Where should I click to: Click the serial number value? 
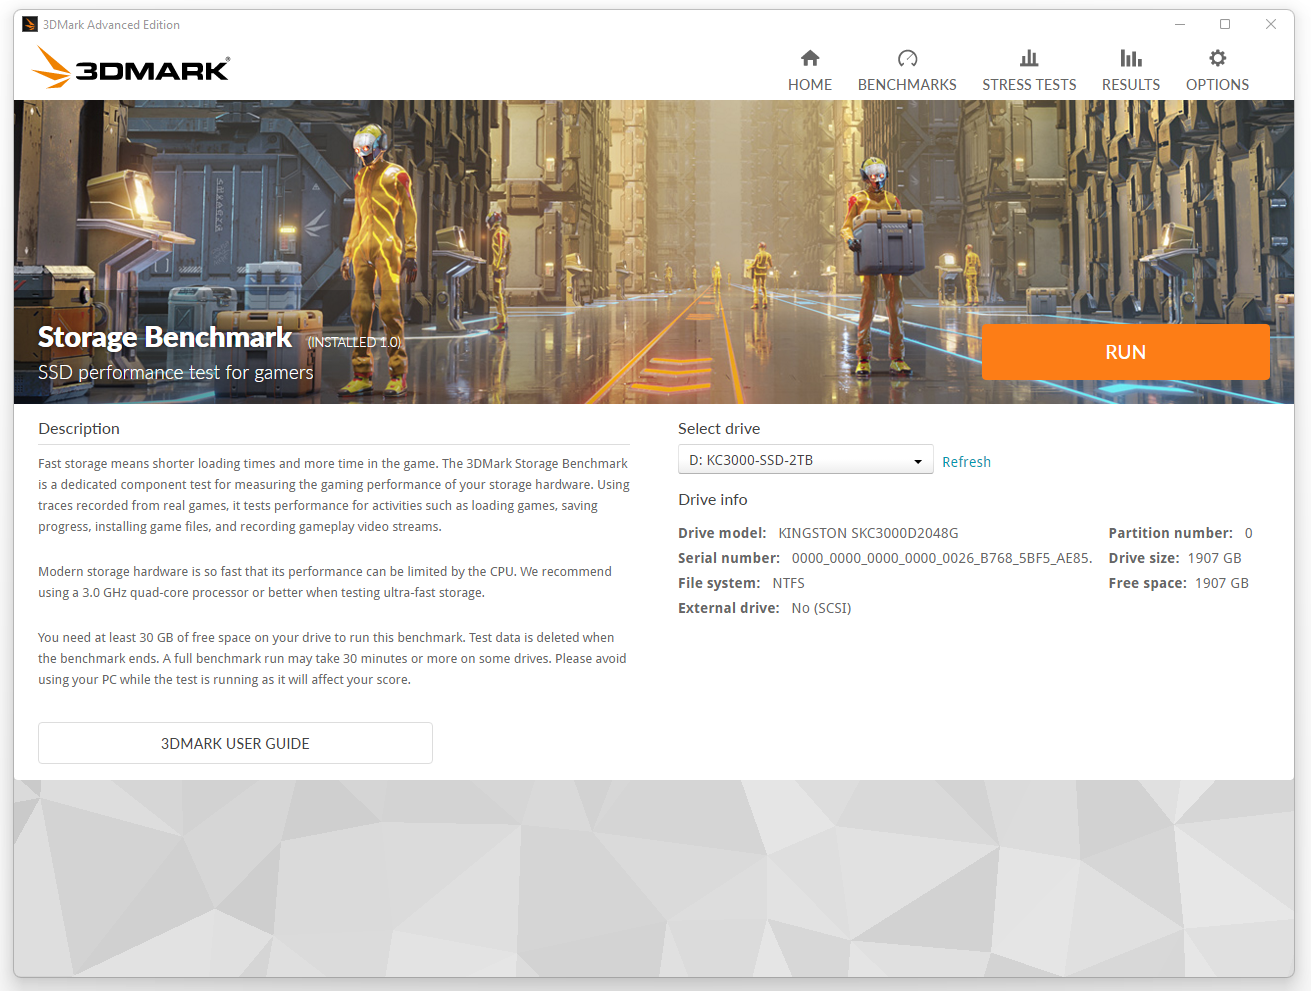(942, 558)
